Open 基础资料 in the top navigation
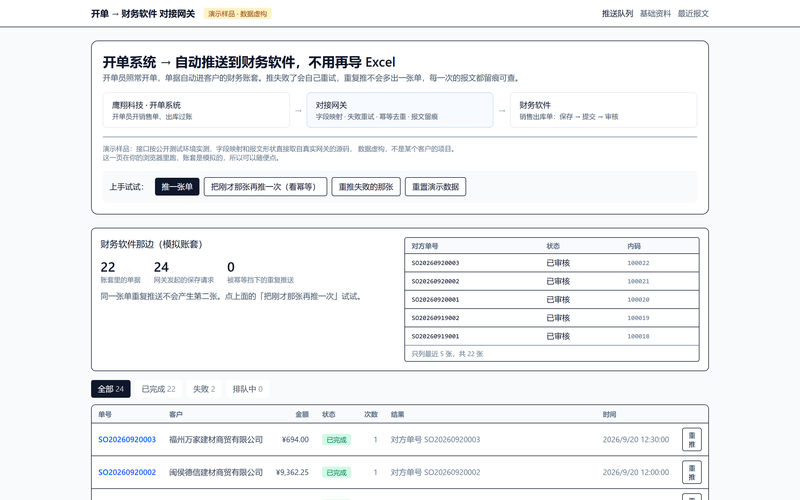The image size is (800, 500). coord(655,14)
